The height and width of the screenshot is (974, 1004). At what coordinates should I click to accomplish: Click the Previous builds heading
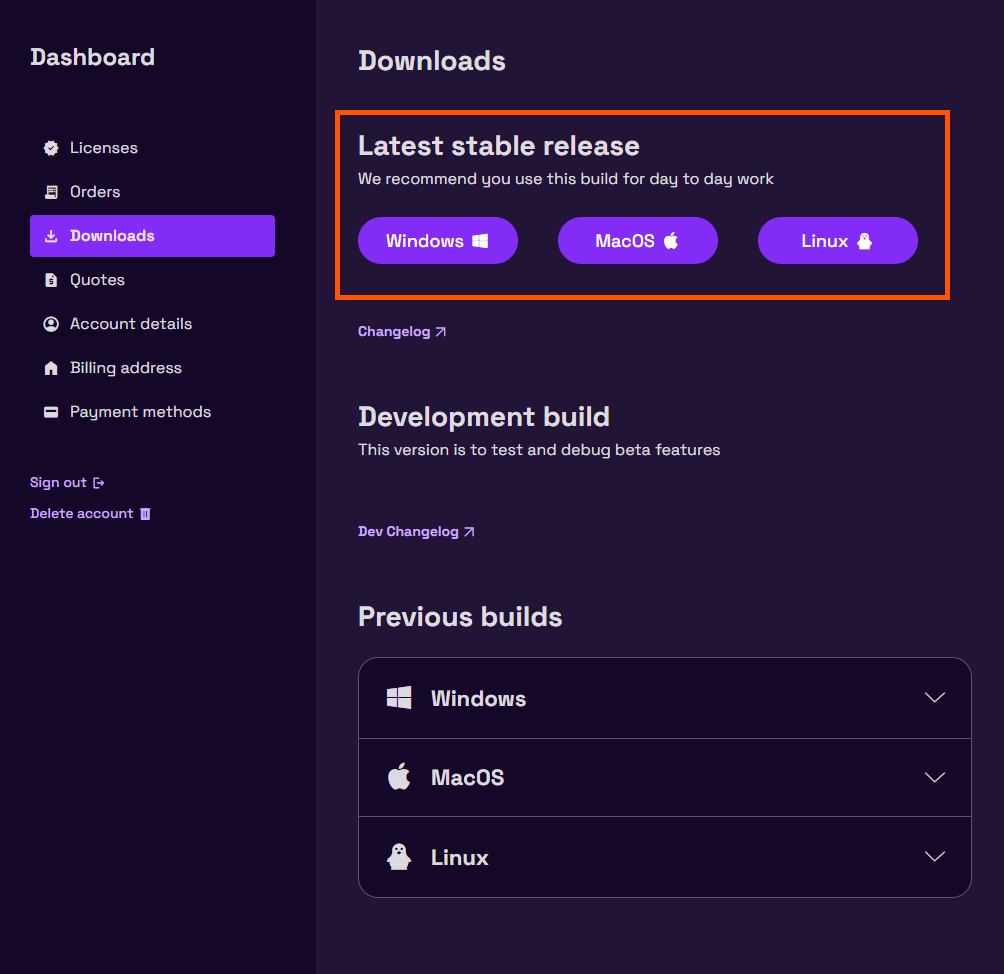[x=460, y=617]
